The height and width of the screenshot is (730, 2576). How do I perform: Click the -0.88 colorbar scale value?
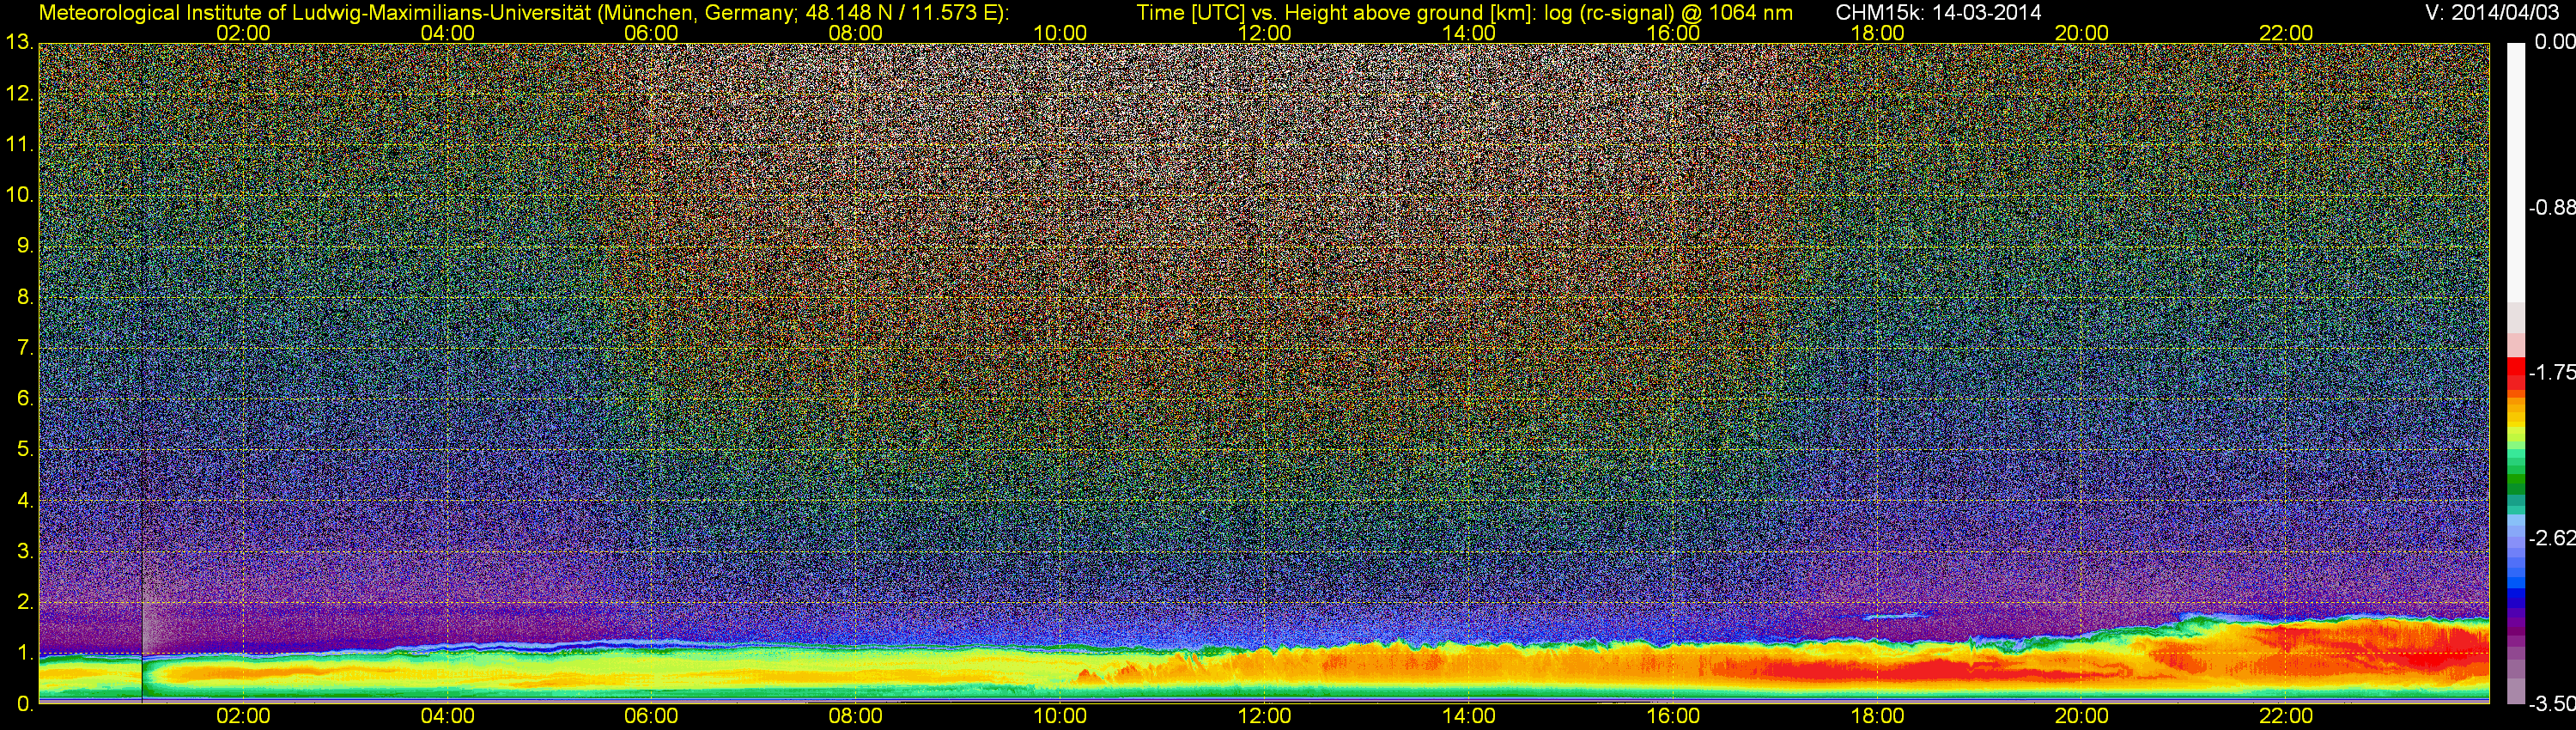pyautogui.click(x=2551, y=208)
